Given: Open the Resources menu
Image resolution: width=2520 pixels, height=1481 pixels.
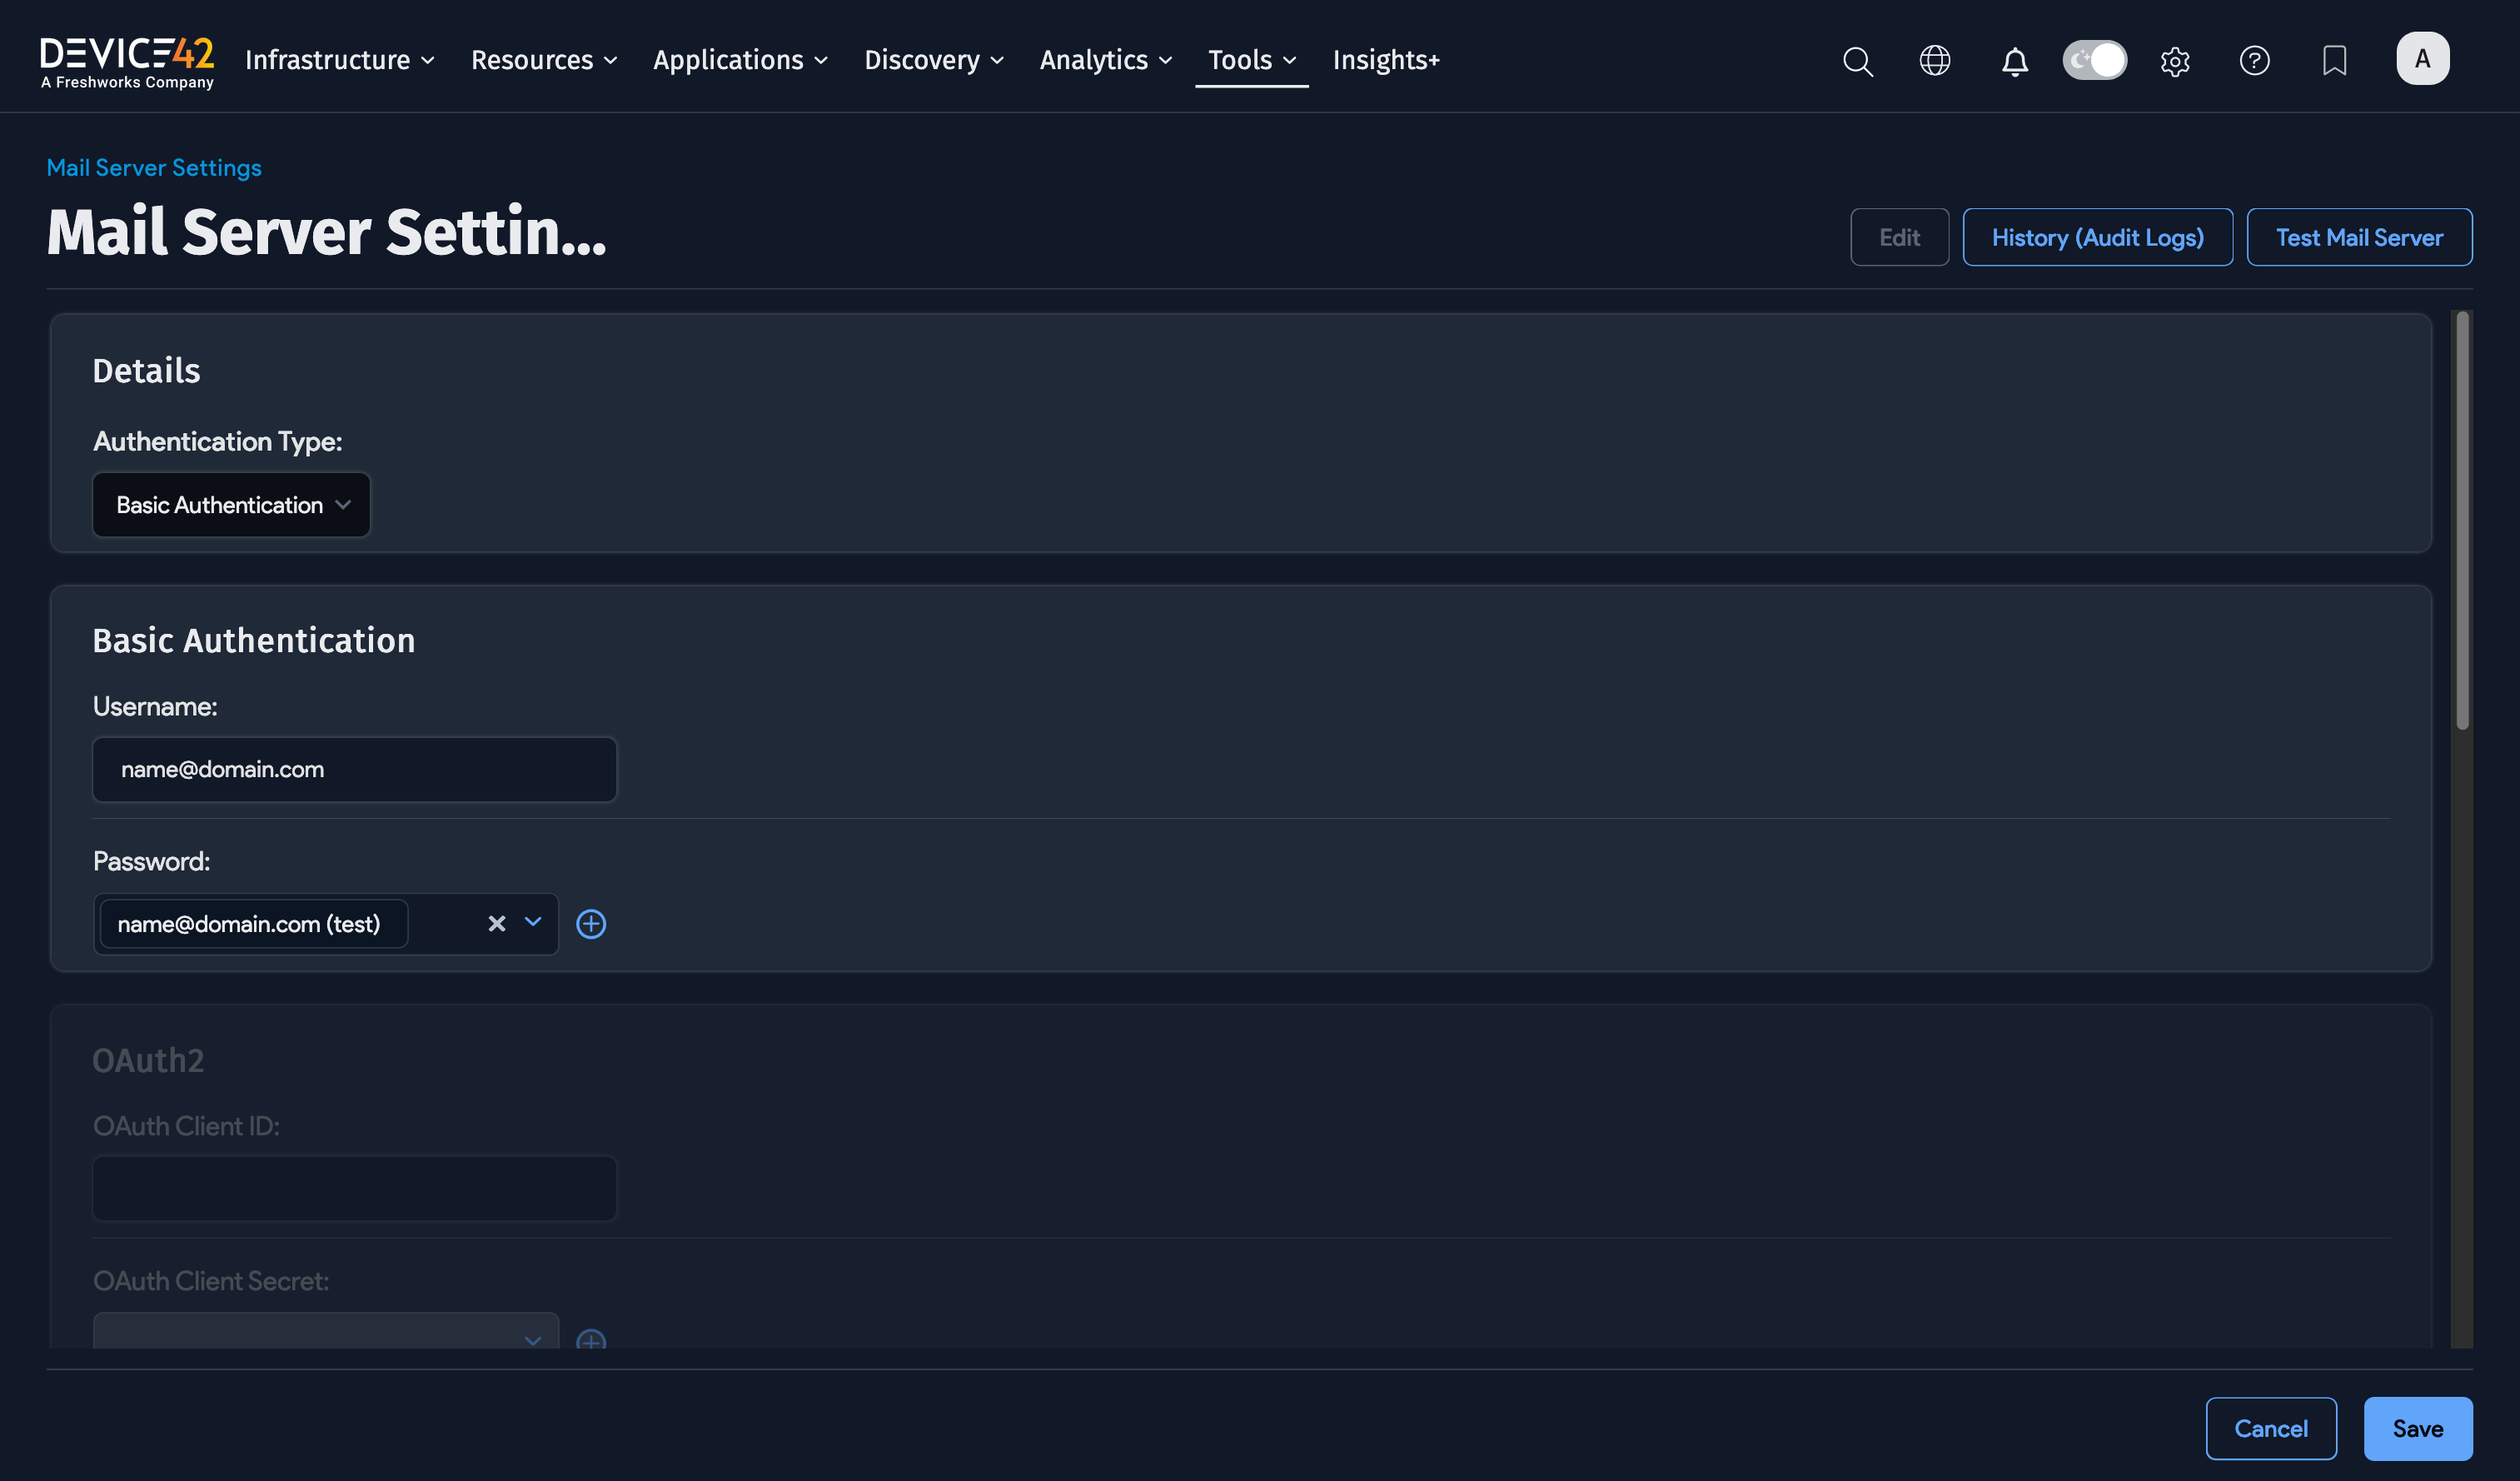Looking at the screenshot, I should (x=544, y=60).
